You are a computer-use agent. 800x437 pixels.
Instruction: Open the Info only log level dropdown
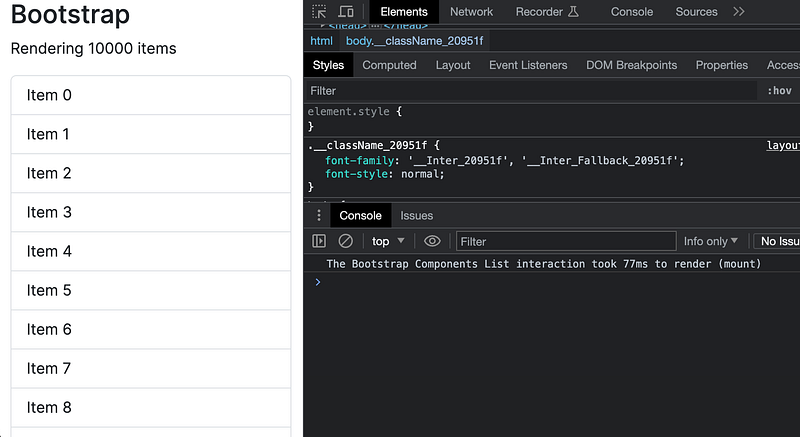pos(711,241)
